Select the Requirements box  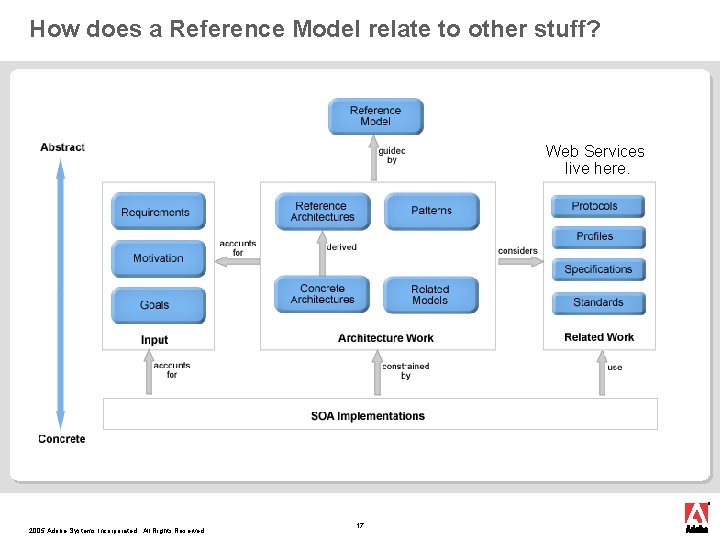158,211
